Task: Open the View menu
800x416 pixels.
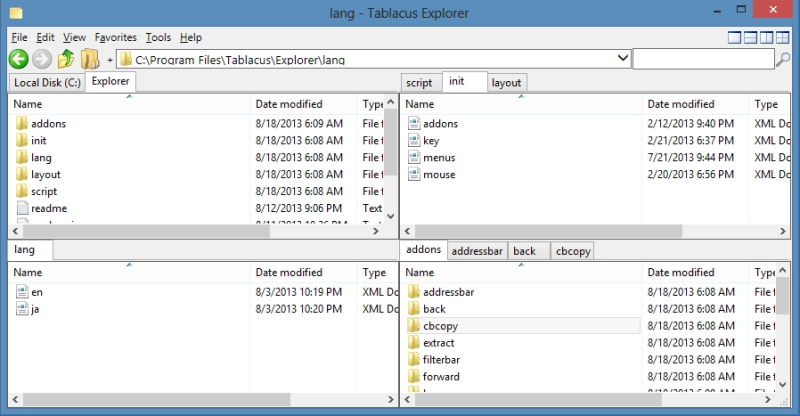Action: 74,37
